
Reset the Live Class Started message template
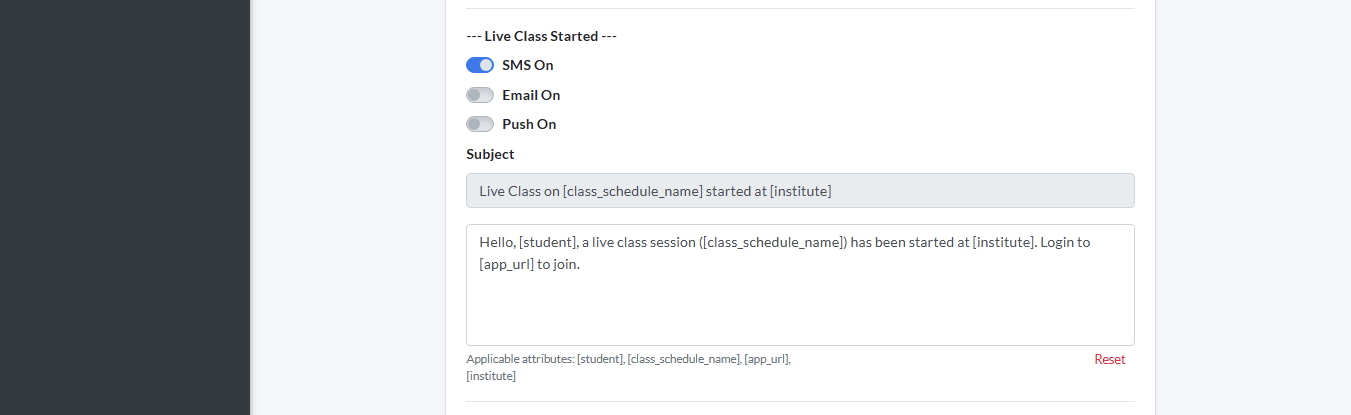click(1109, 359)
